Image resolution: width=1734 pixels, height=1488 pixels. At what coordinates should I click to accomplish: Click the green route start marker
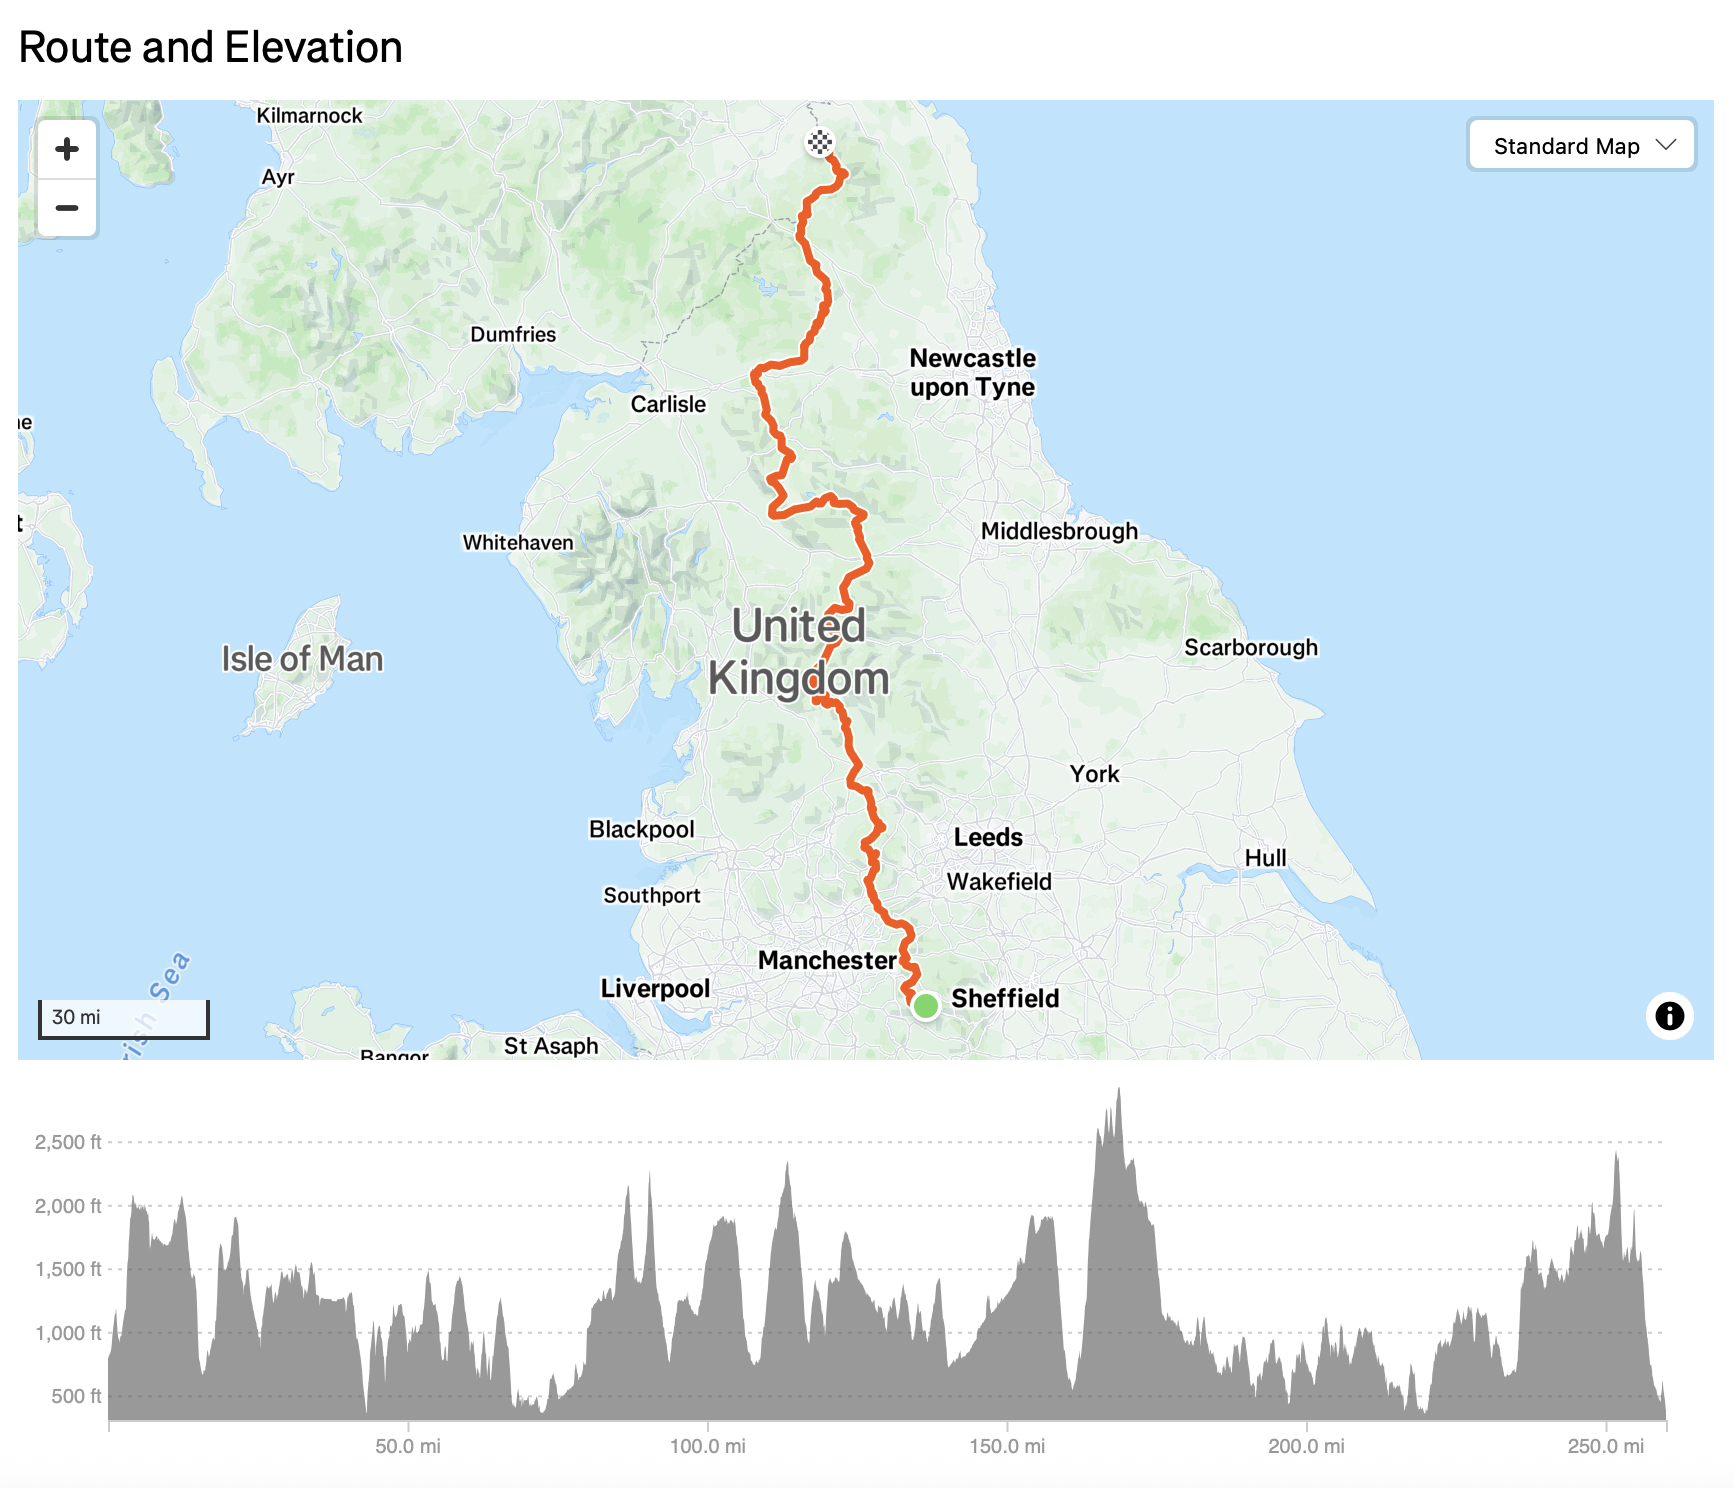(x=926, y=1005)
